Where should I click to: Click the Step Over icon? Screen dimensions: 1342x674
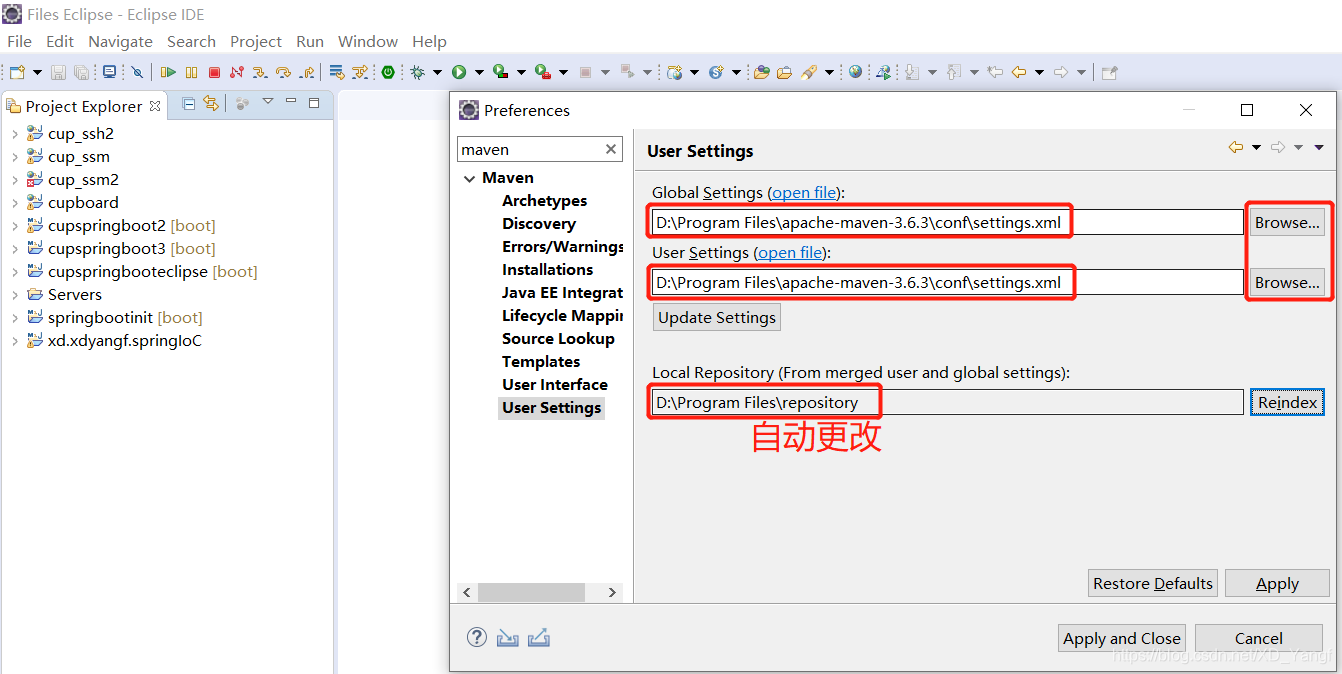[283, 72]
